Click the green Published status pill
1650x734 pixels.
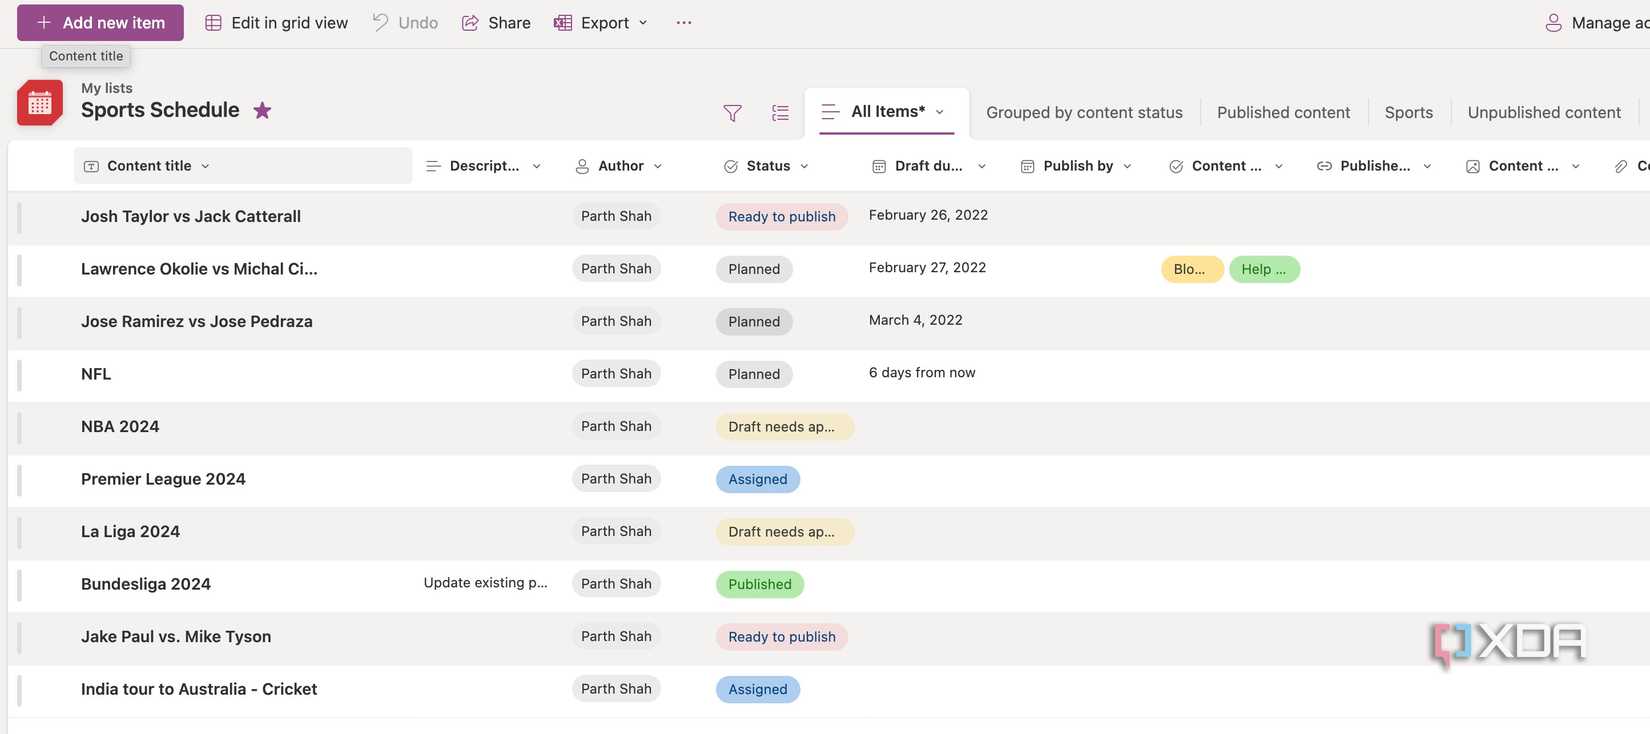tap(759, 584)
